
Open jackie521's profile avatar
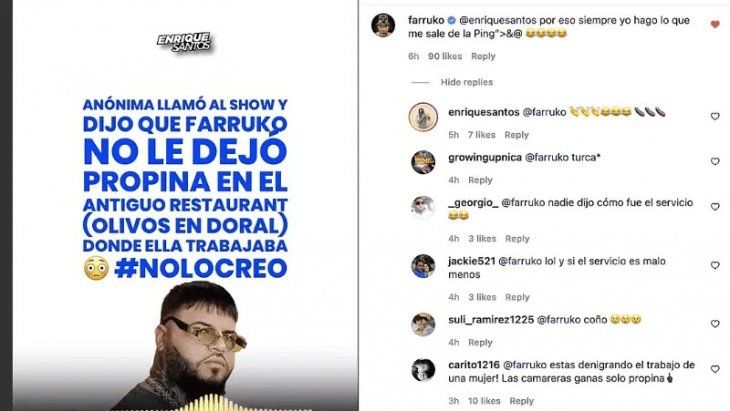click(423, 266)
